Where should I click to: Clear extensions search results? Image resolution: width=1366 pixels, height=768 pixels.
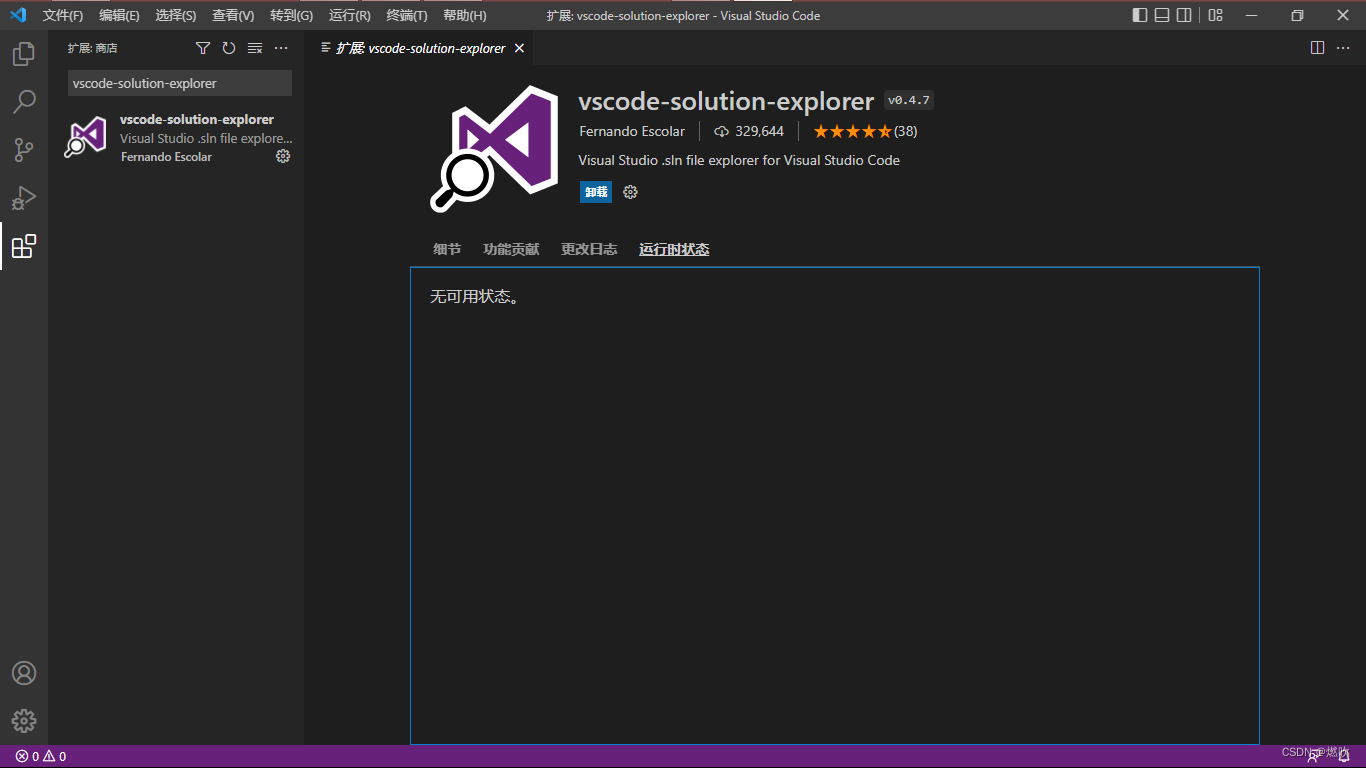(x=255, y=48)
